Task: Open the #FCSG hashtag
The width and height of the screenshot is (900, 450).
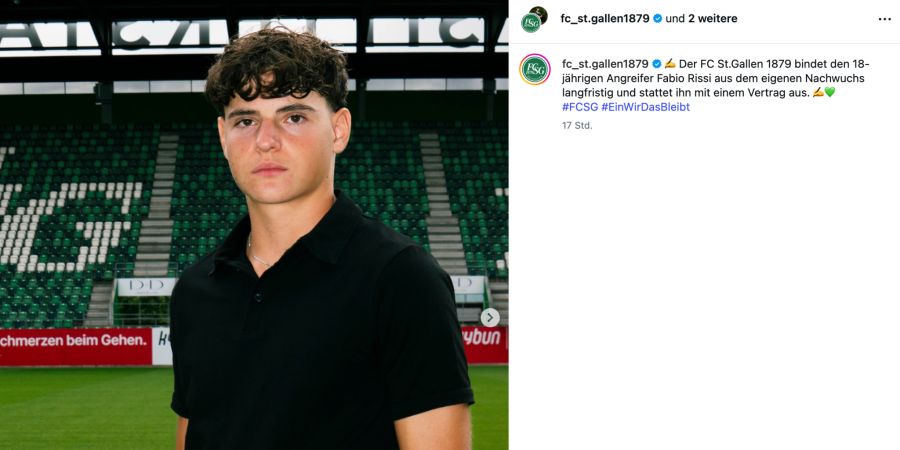Action: (580, 107)
